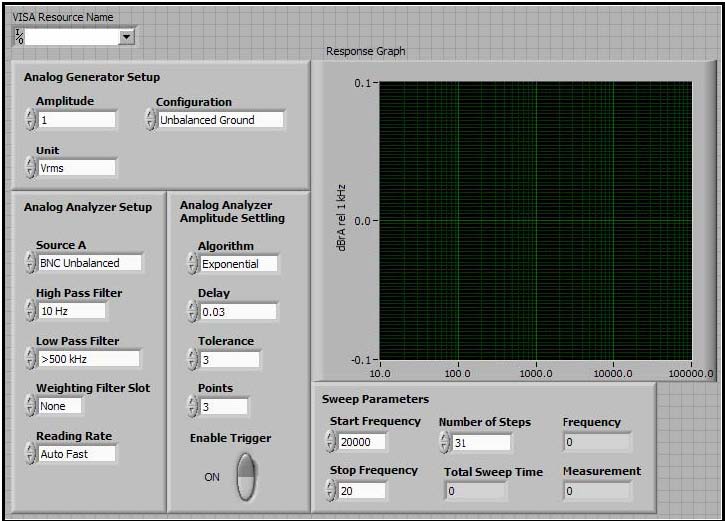Click the Start Frequency input field
The image size is (725, 521).
tap(361, 442)
